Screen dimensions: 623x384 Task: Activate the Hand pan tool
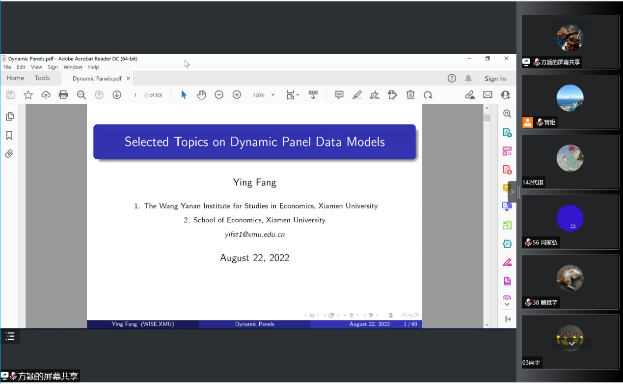(x=201, y=95)
